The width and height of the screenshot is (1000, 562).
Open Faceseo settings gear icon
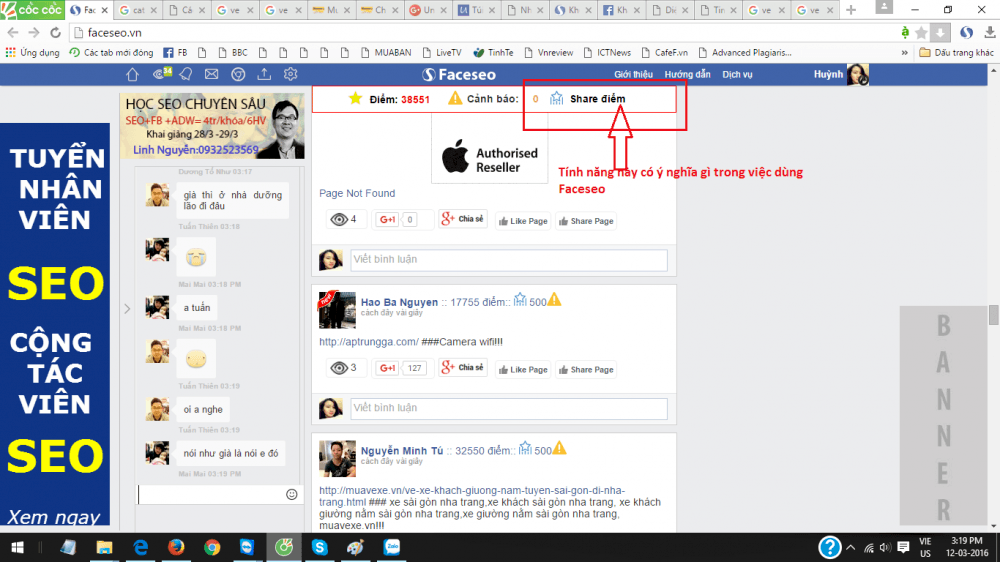click(290, 75)
